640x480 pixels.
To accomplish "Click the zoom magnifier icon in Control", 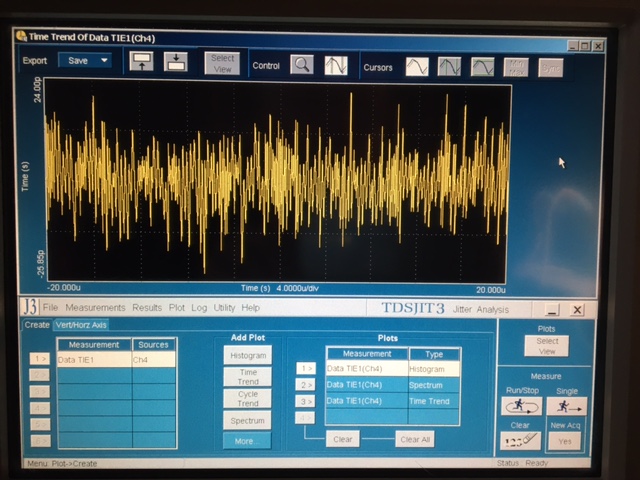I will coord(301,65).
